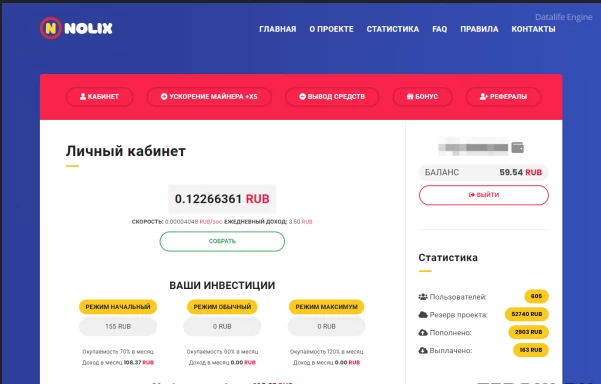Select the Режим начальный investment badge
The width and height of the screenshot is (601, 384).
pyautogui.click(x=118, y=307)
